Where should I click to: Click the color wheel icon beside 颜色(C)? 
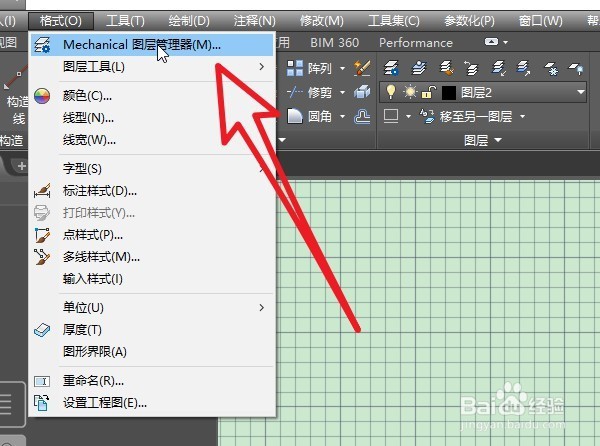click(42, 96)
